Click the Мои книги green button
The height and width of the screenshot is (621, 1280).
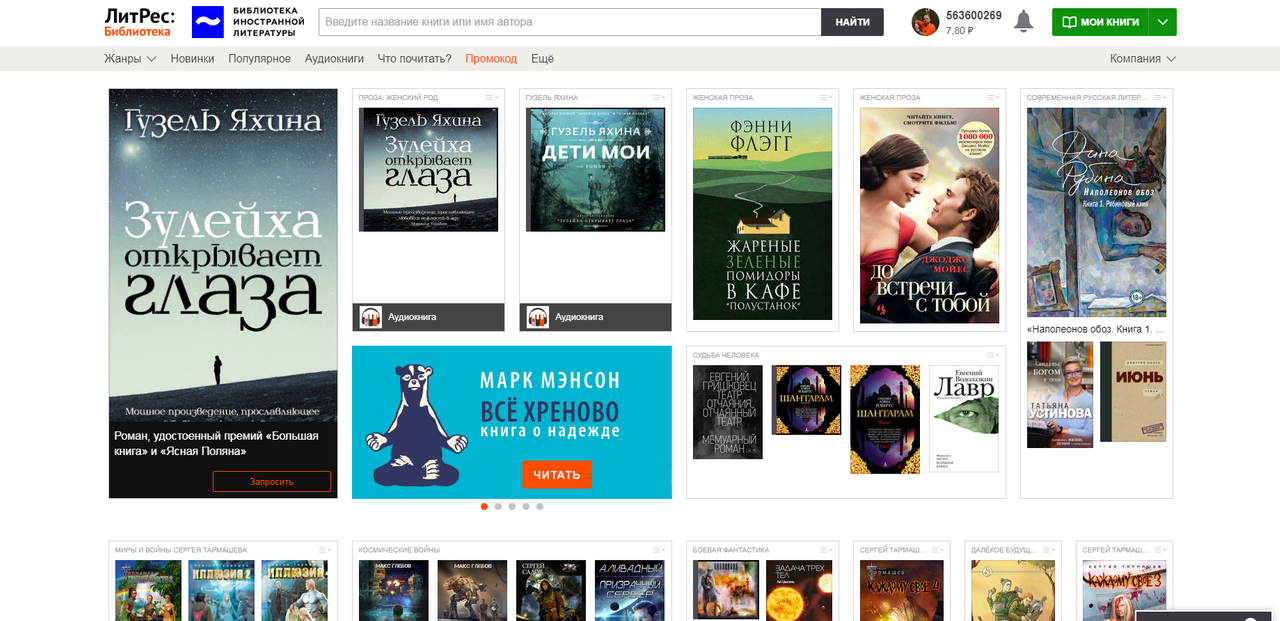pyautogui.click(x=1100, y=22)
